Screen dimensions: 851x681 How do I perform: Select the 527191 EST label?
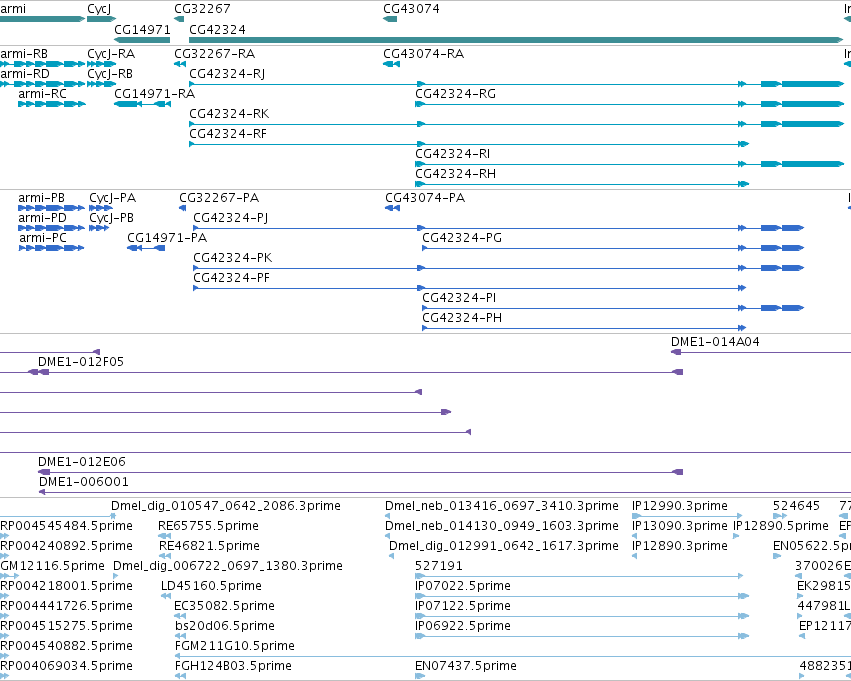pos(439,567)
